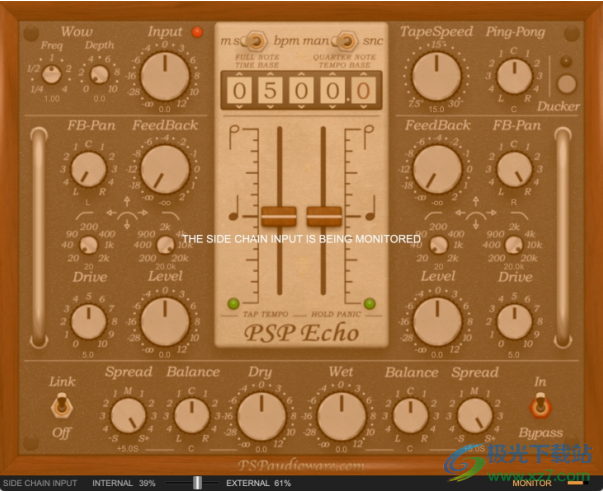Image resolution: width=603 pixels, height=492 pixels.
Task: Flip the man / snc tempo switch
Action: (x=346, y=41)
